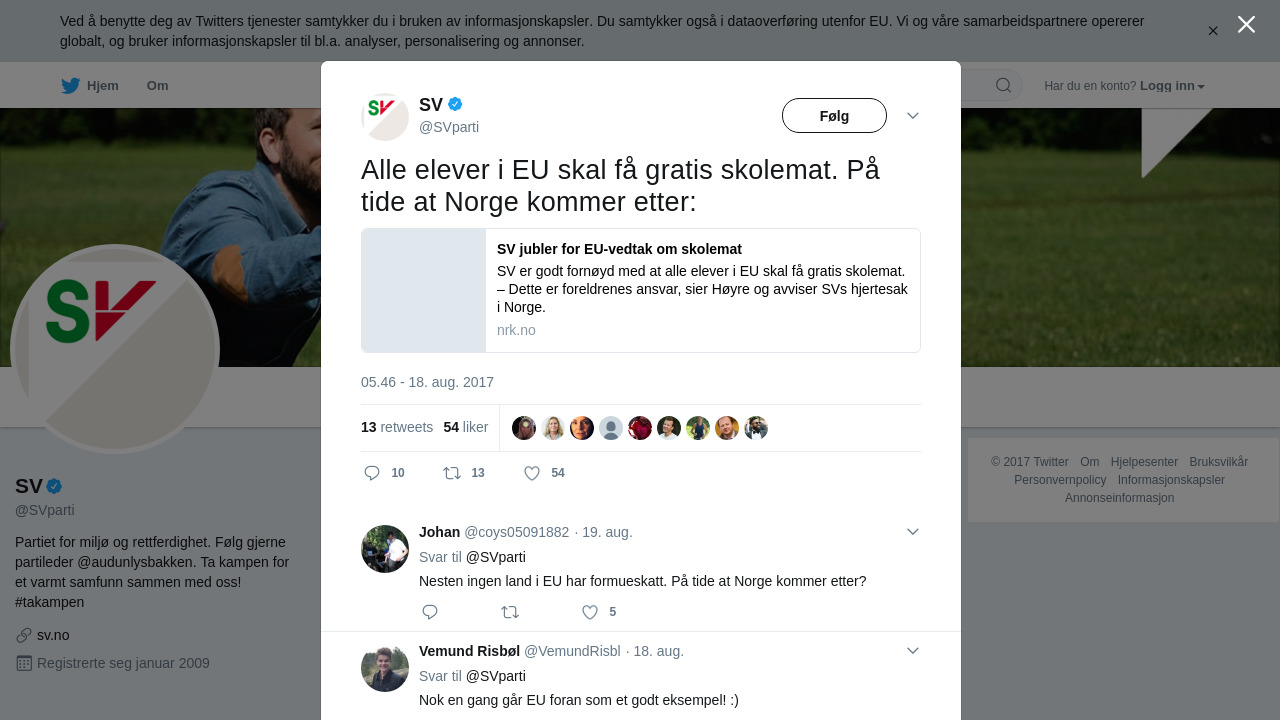The height and width of the screenshot is (720, 1280).
Task: Open options chevron on Johan's reply
Action: [913, 532]
